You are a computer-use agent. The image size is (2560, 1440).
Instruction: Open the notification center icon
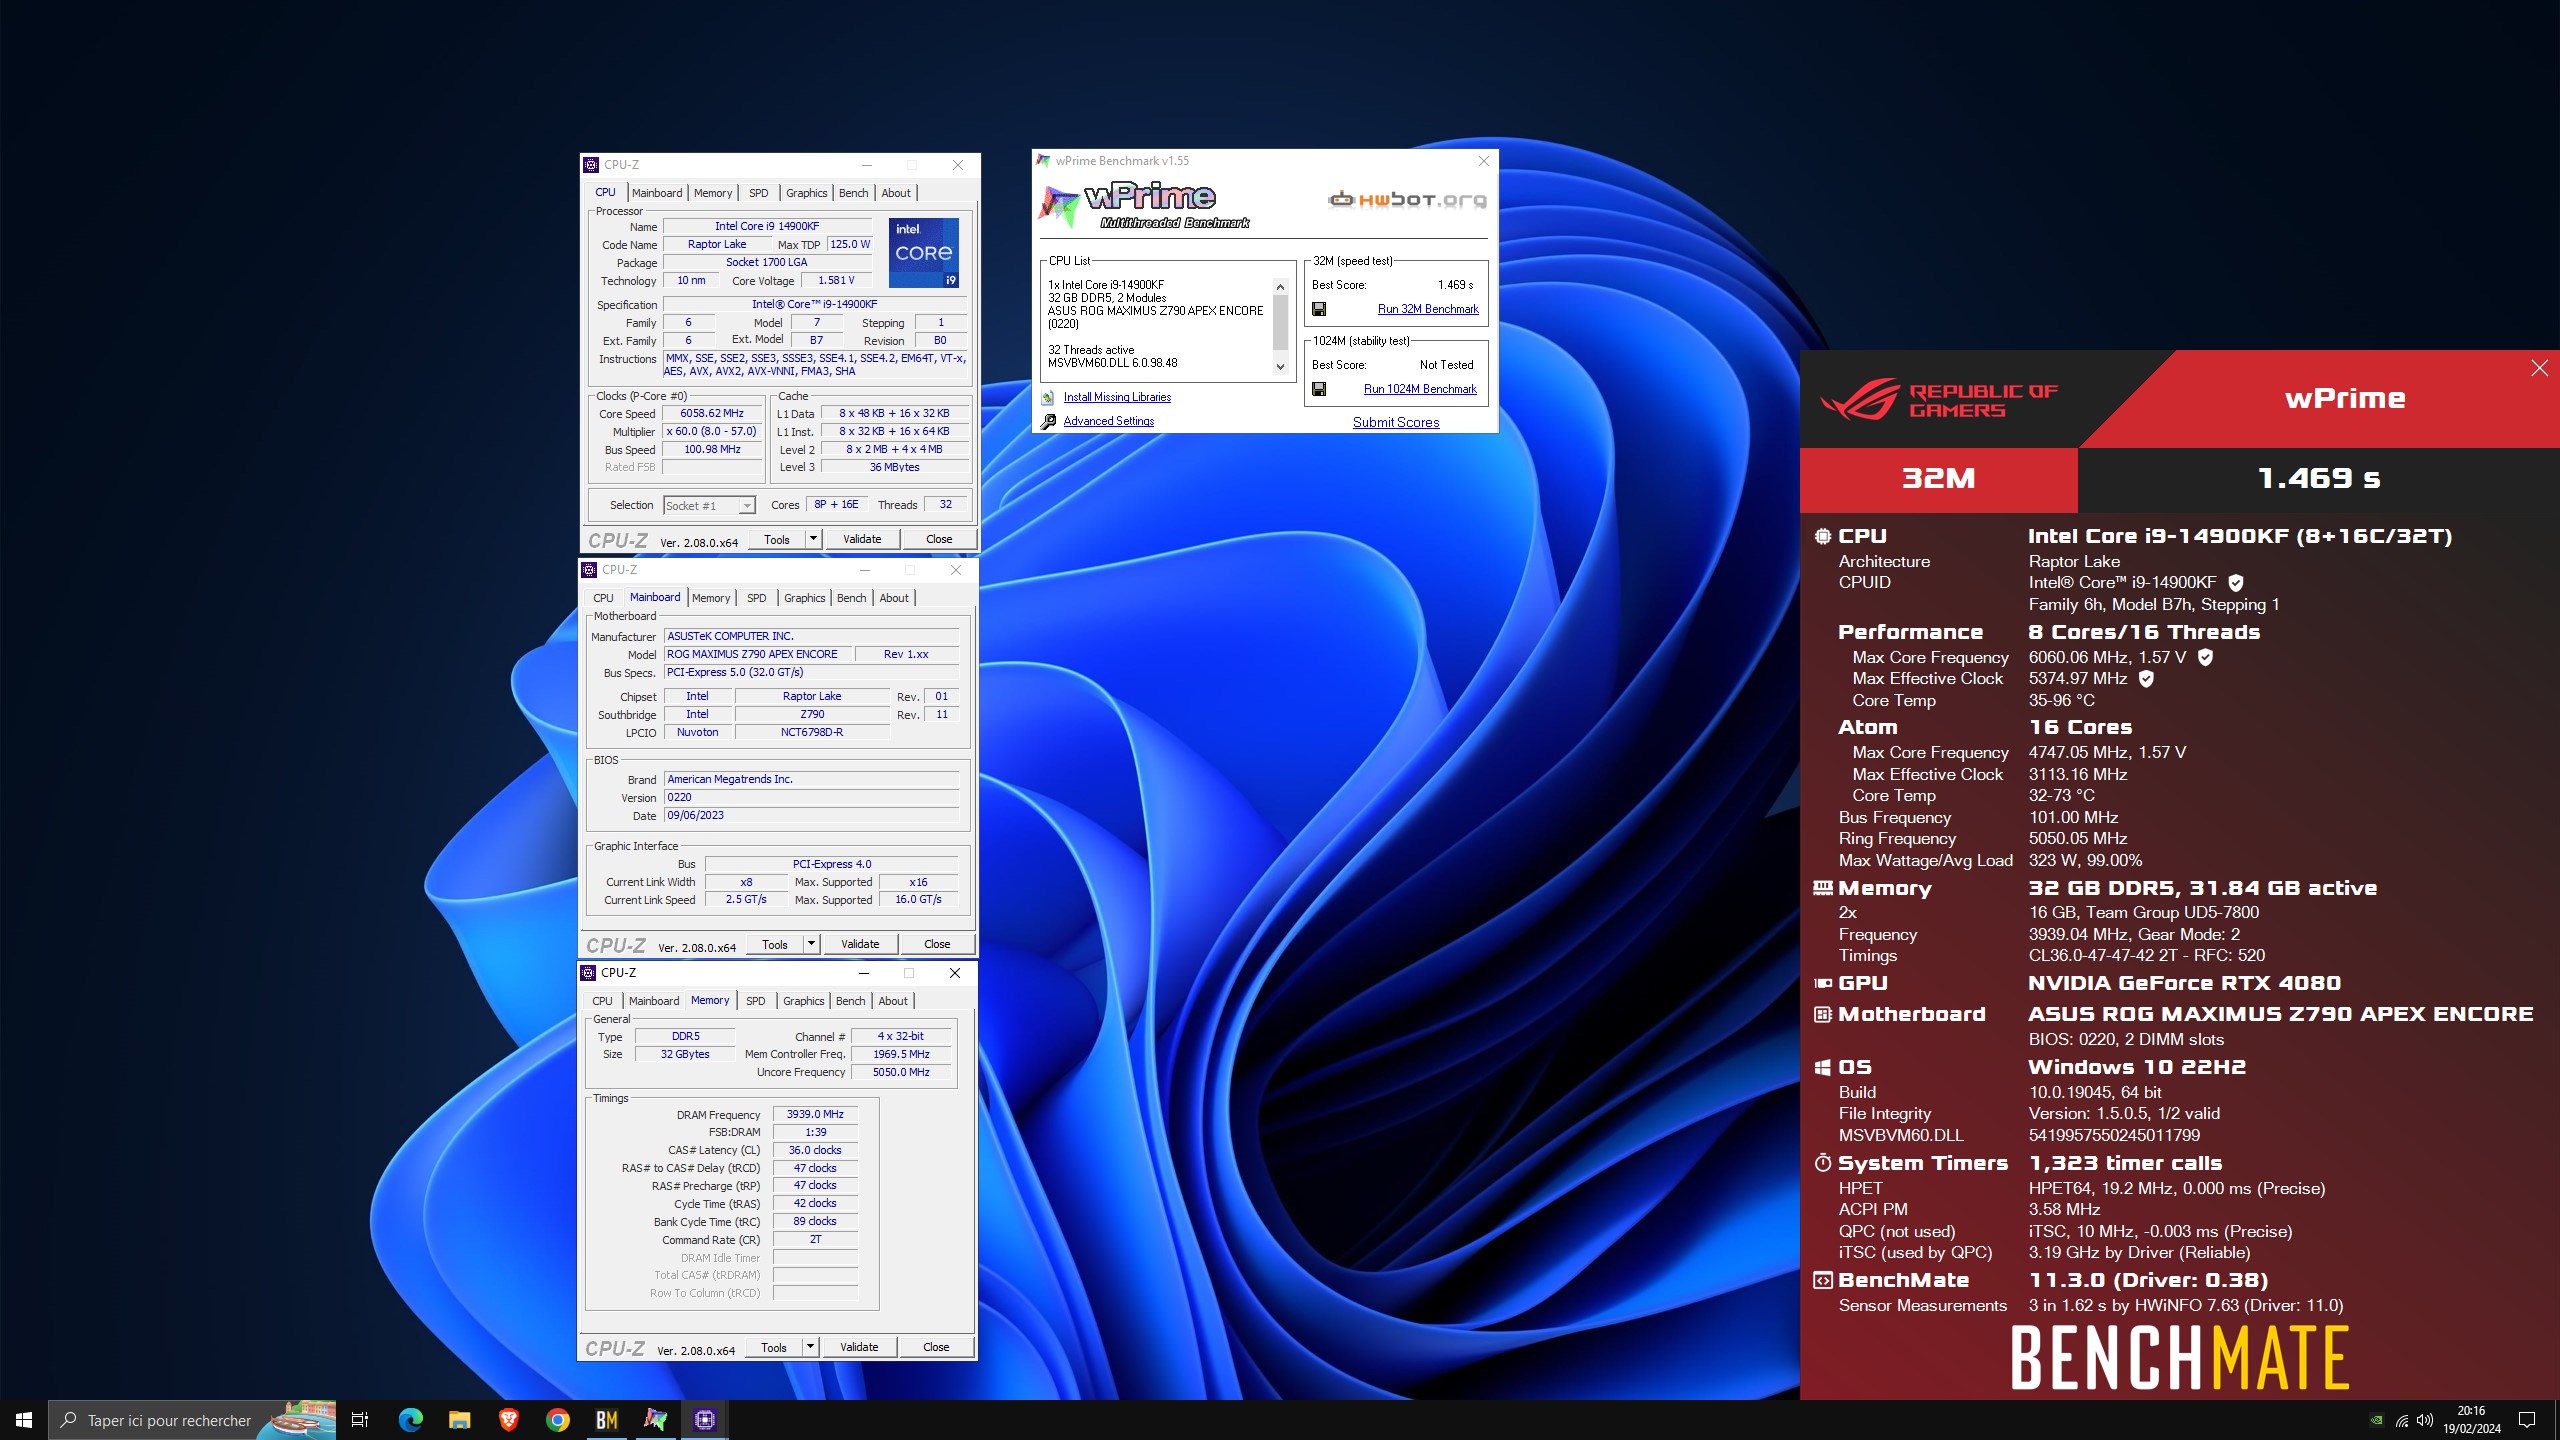coord(2527,1420)
